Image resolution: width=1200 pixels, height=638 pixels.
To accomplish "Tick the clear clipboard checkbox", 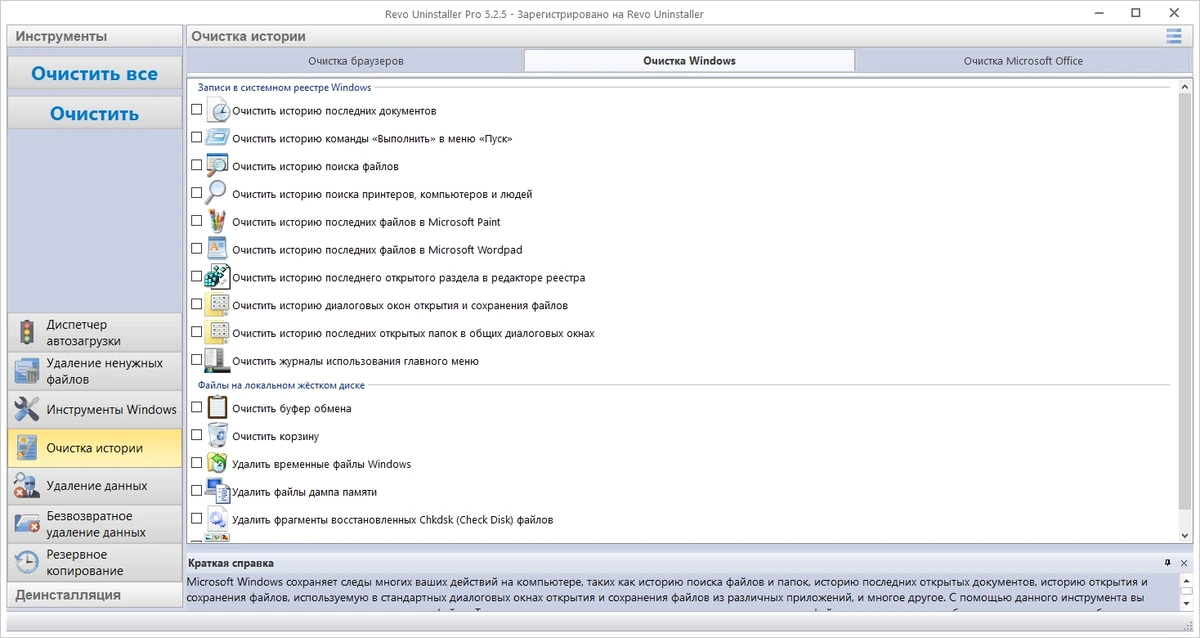I will click(x=196, y=408).
